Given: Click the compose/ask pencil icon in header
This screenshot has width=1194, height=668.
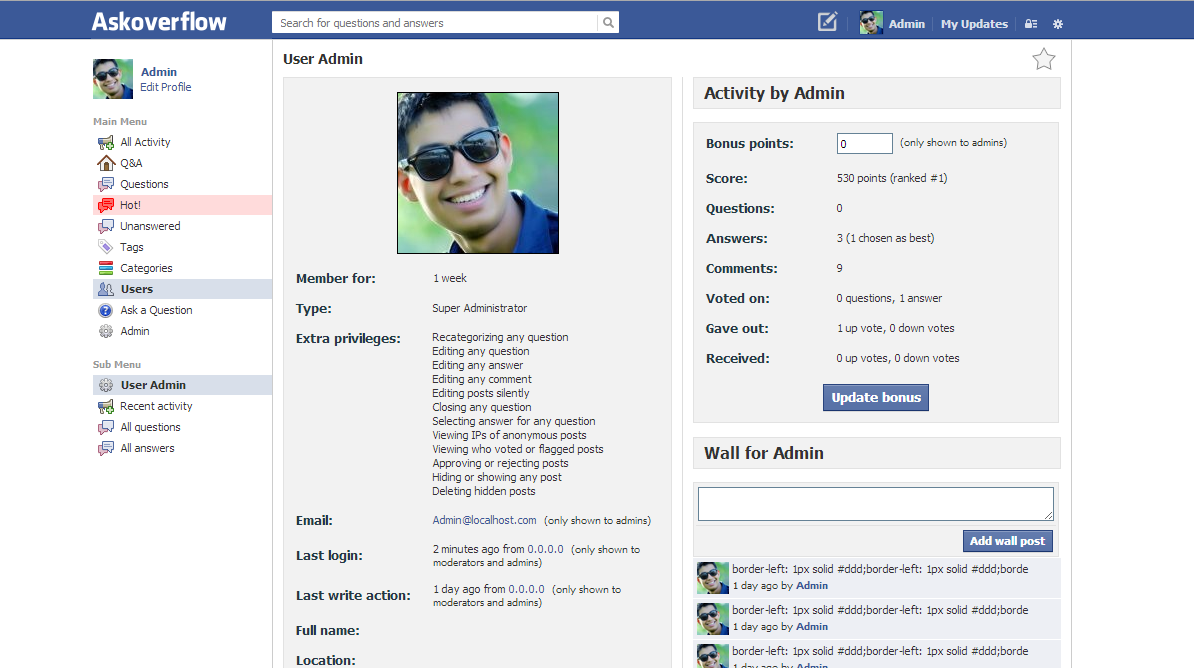Looking at the screenshot, I should [827, 22].
